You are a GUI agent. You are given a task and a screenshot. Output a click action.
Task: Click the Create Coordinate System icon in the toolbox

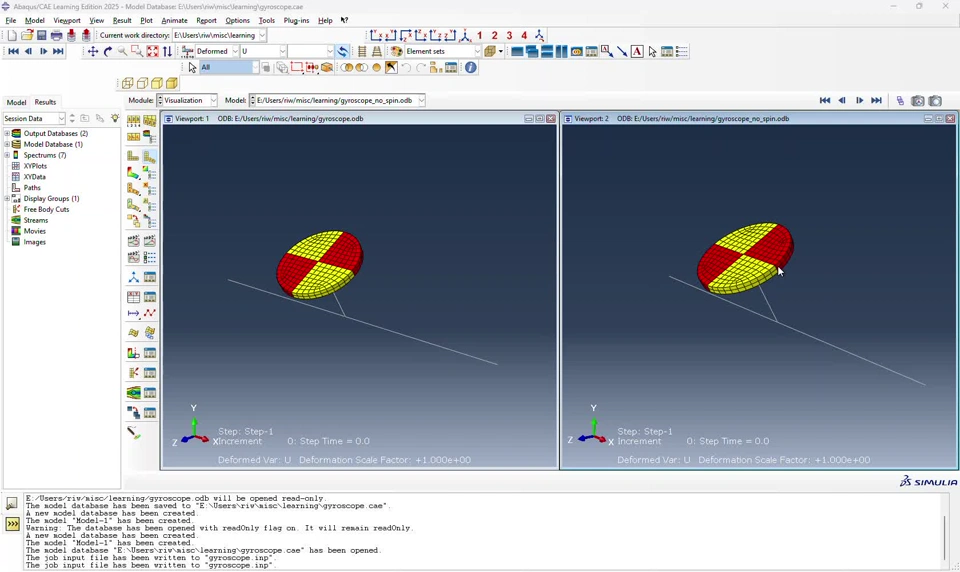[133, 277]
